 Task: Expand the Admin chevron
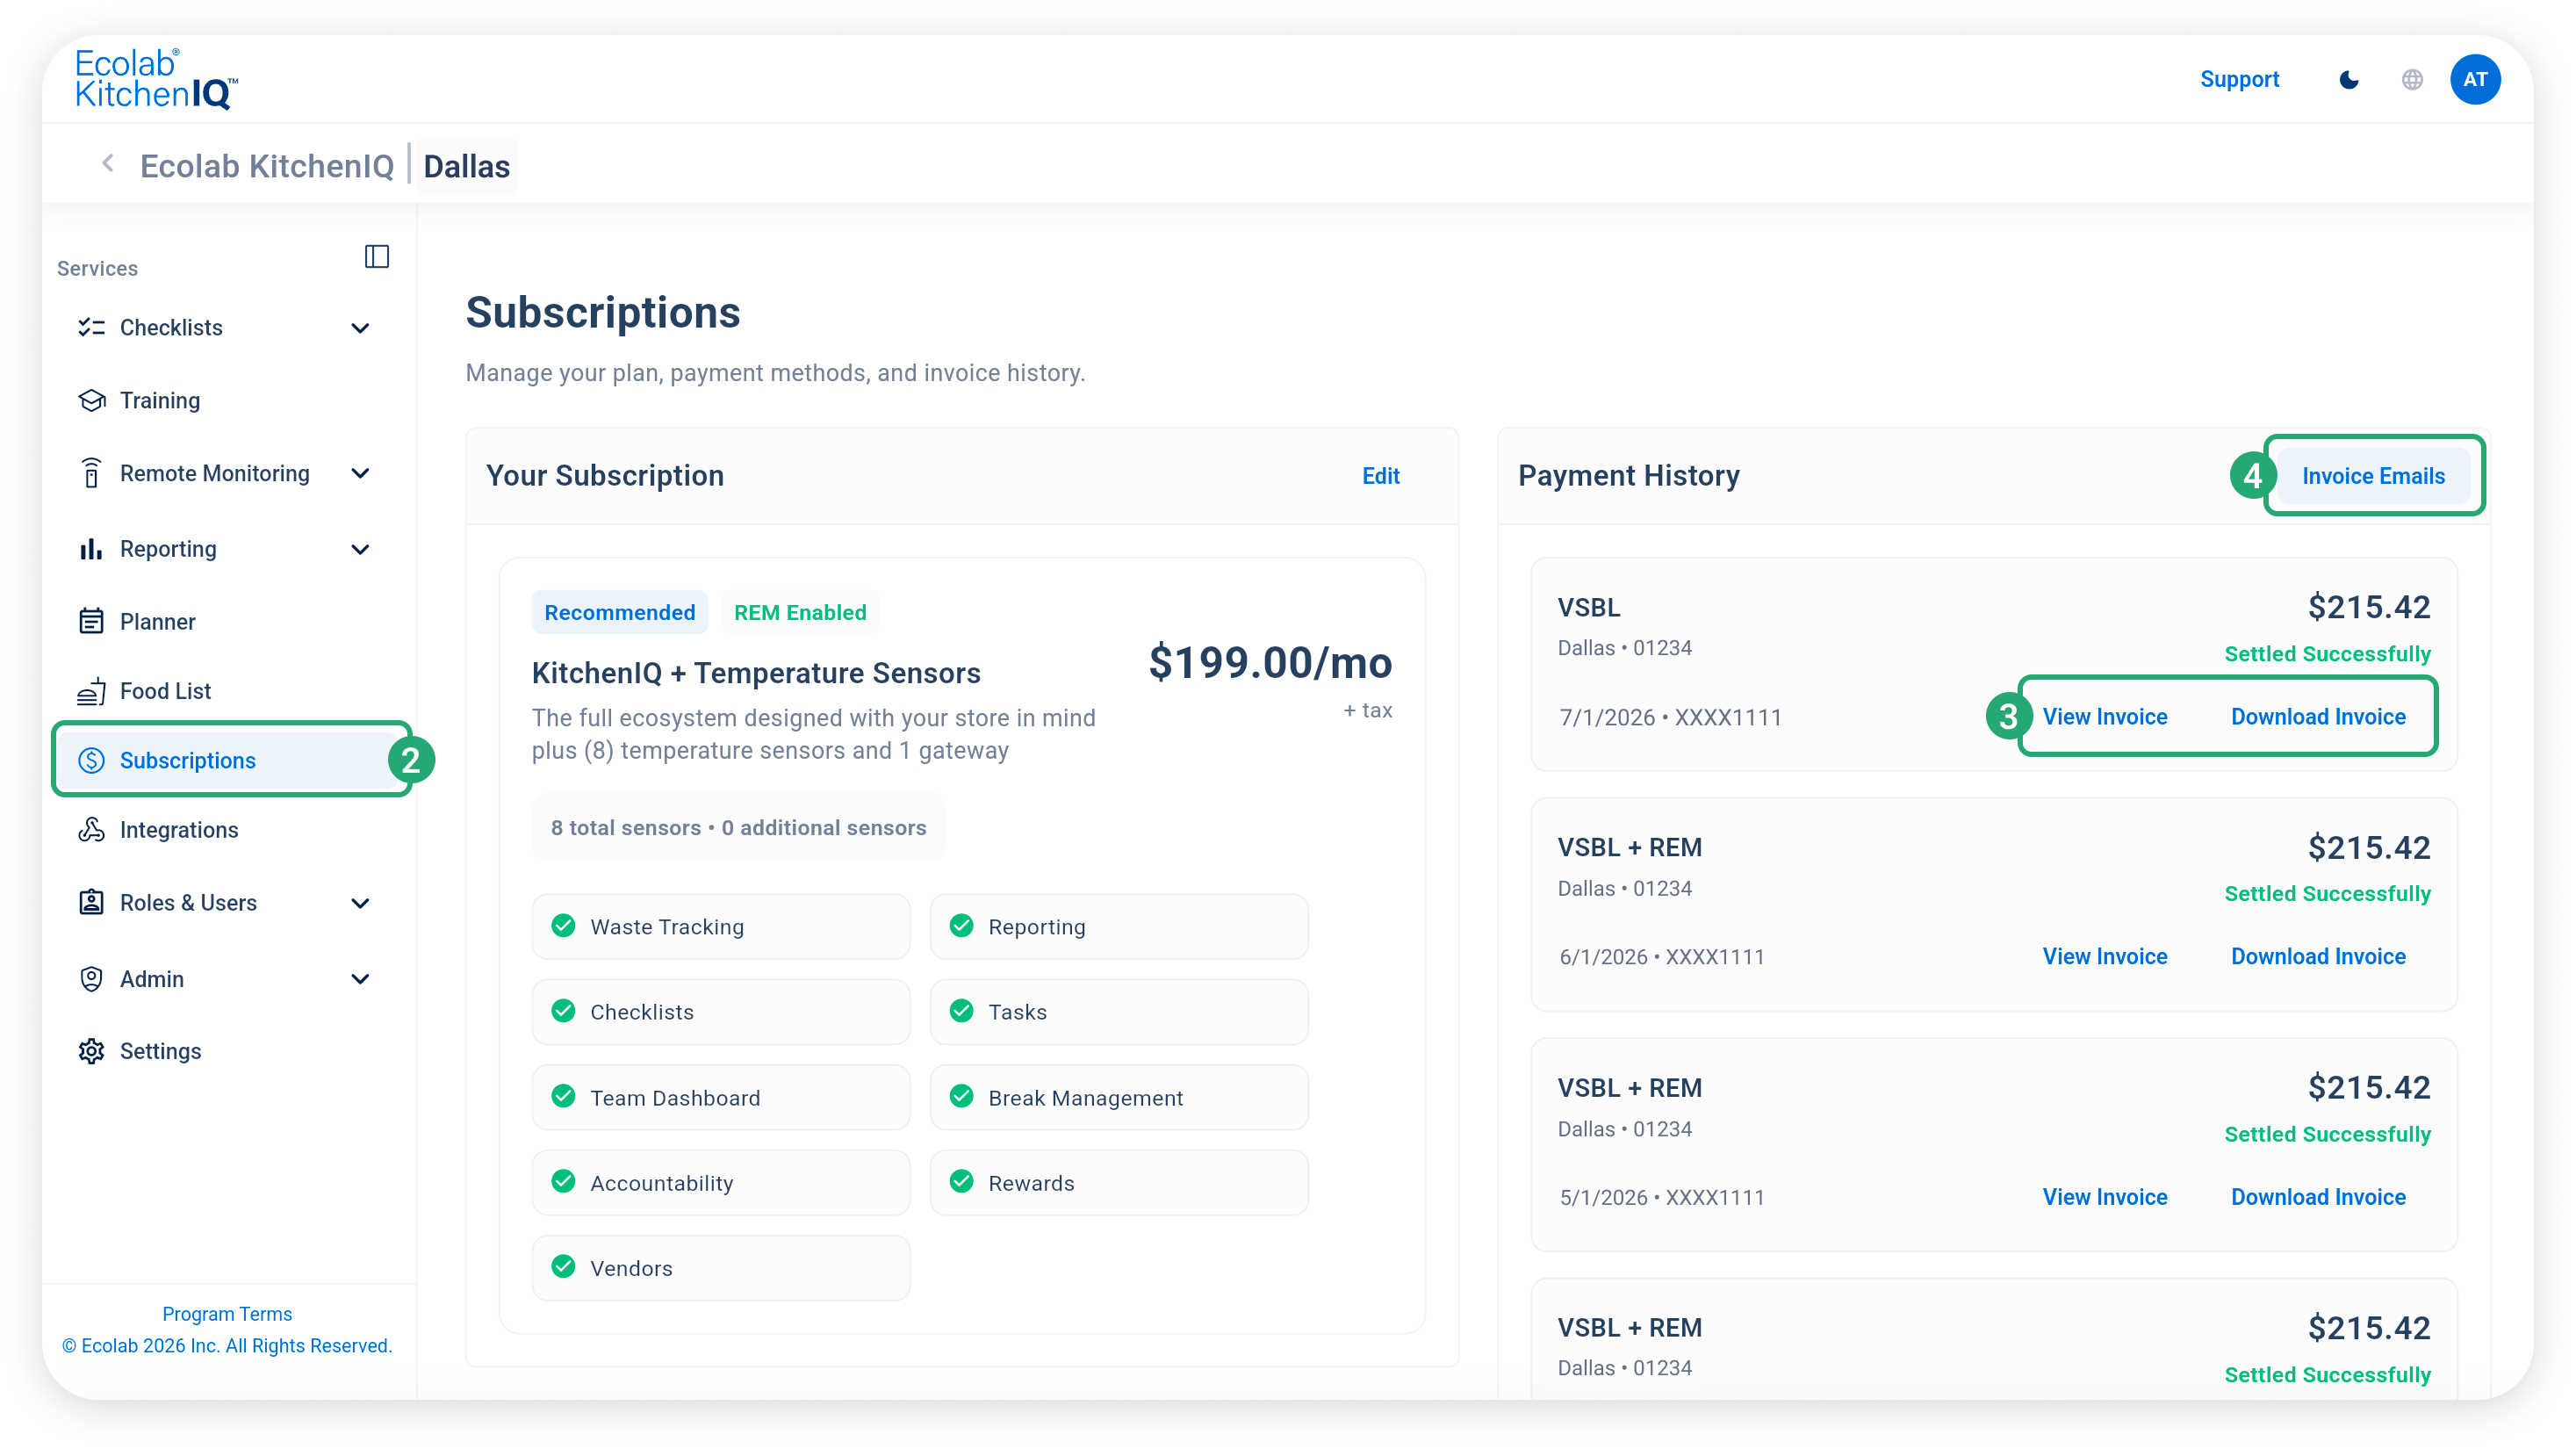pyautogui.click(x=361, y=979)
